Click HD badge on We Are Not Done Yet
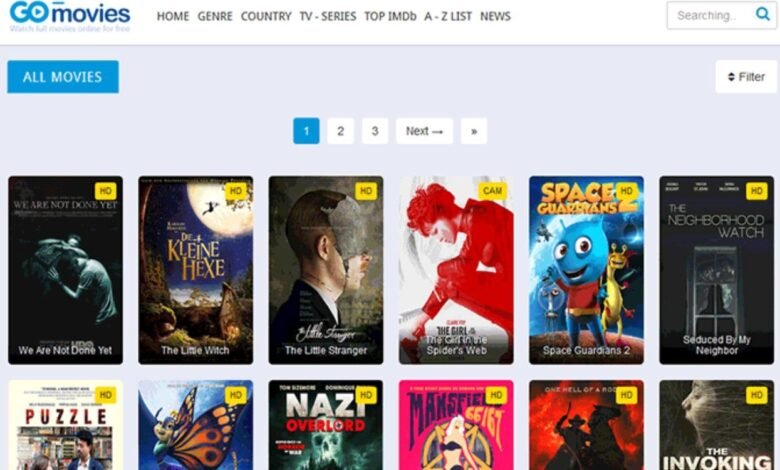780x470 pixels. [x=105, y=191]
